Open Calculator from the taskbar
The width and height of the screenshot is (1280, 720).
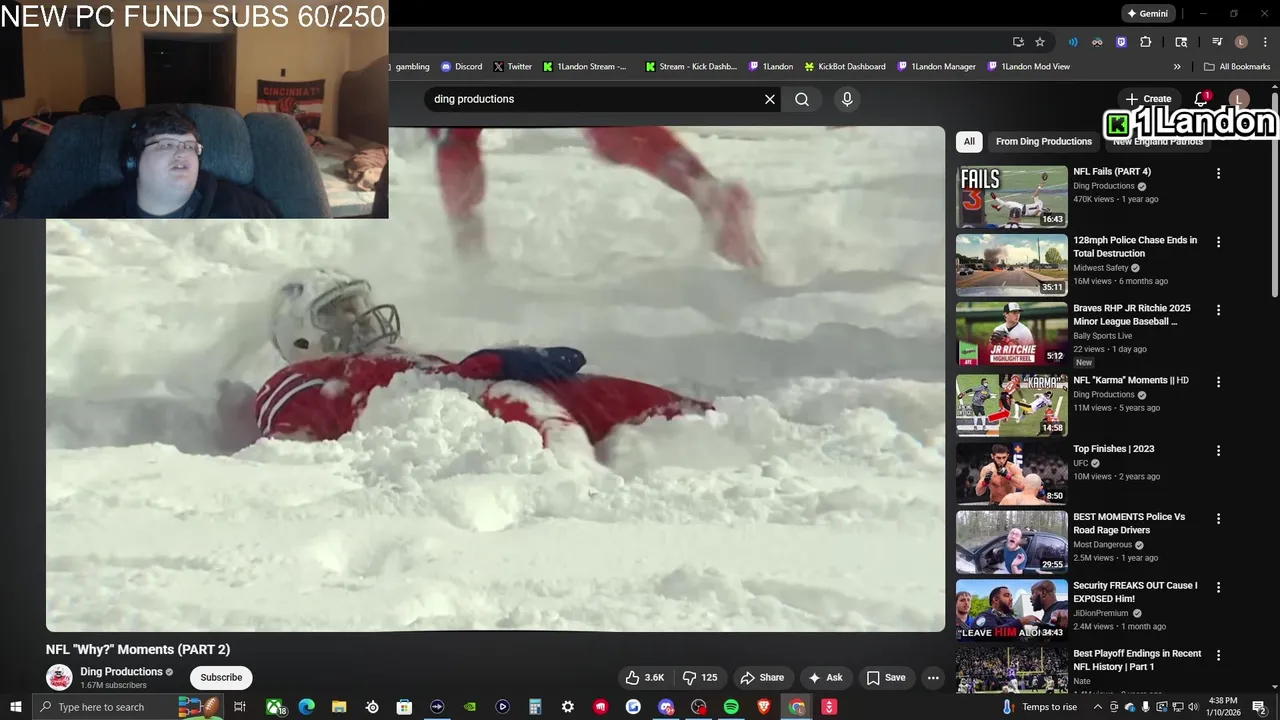(535, 707)
